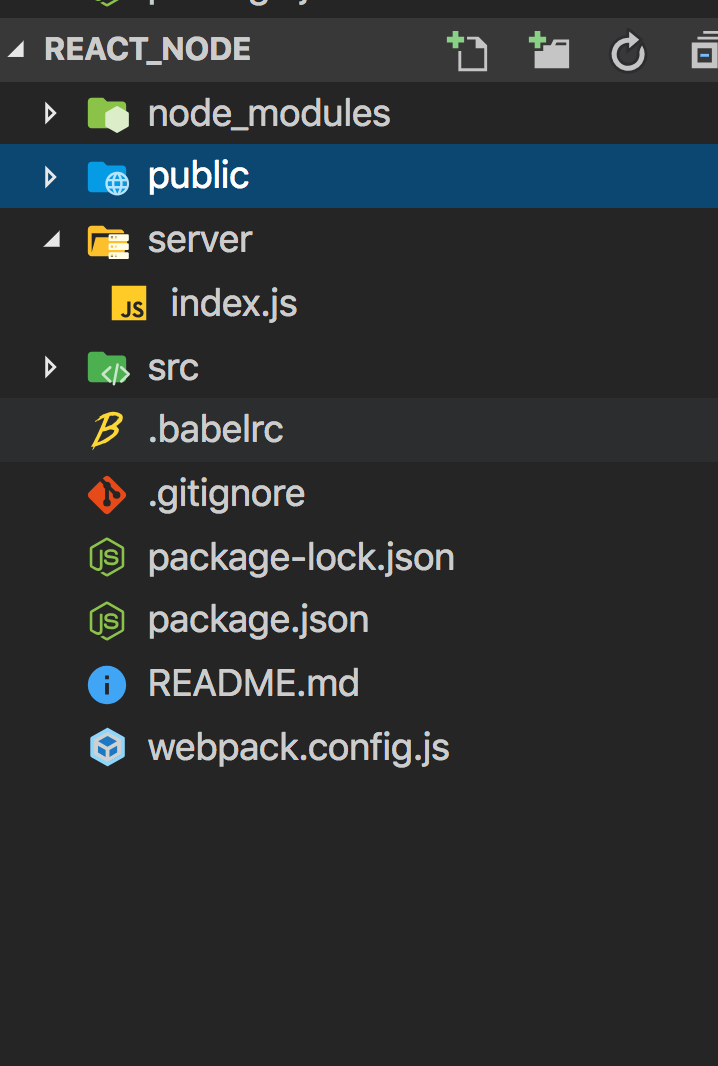Image resolution: width=718 pixels, height=1066 pixels.
Task: Collapse the REACT_NODE project section
Action: (17, 50)
